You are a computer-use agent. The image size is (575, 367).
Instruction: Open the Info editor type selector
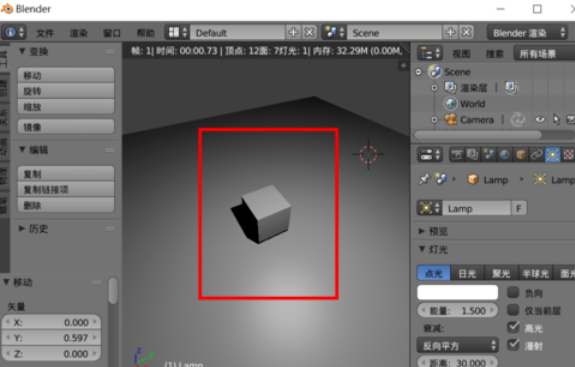click(x=14, y=33)
